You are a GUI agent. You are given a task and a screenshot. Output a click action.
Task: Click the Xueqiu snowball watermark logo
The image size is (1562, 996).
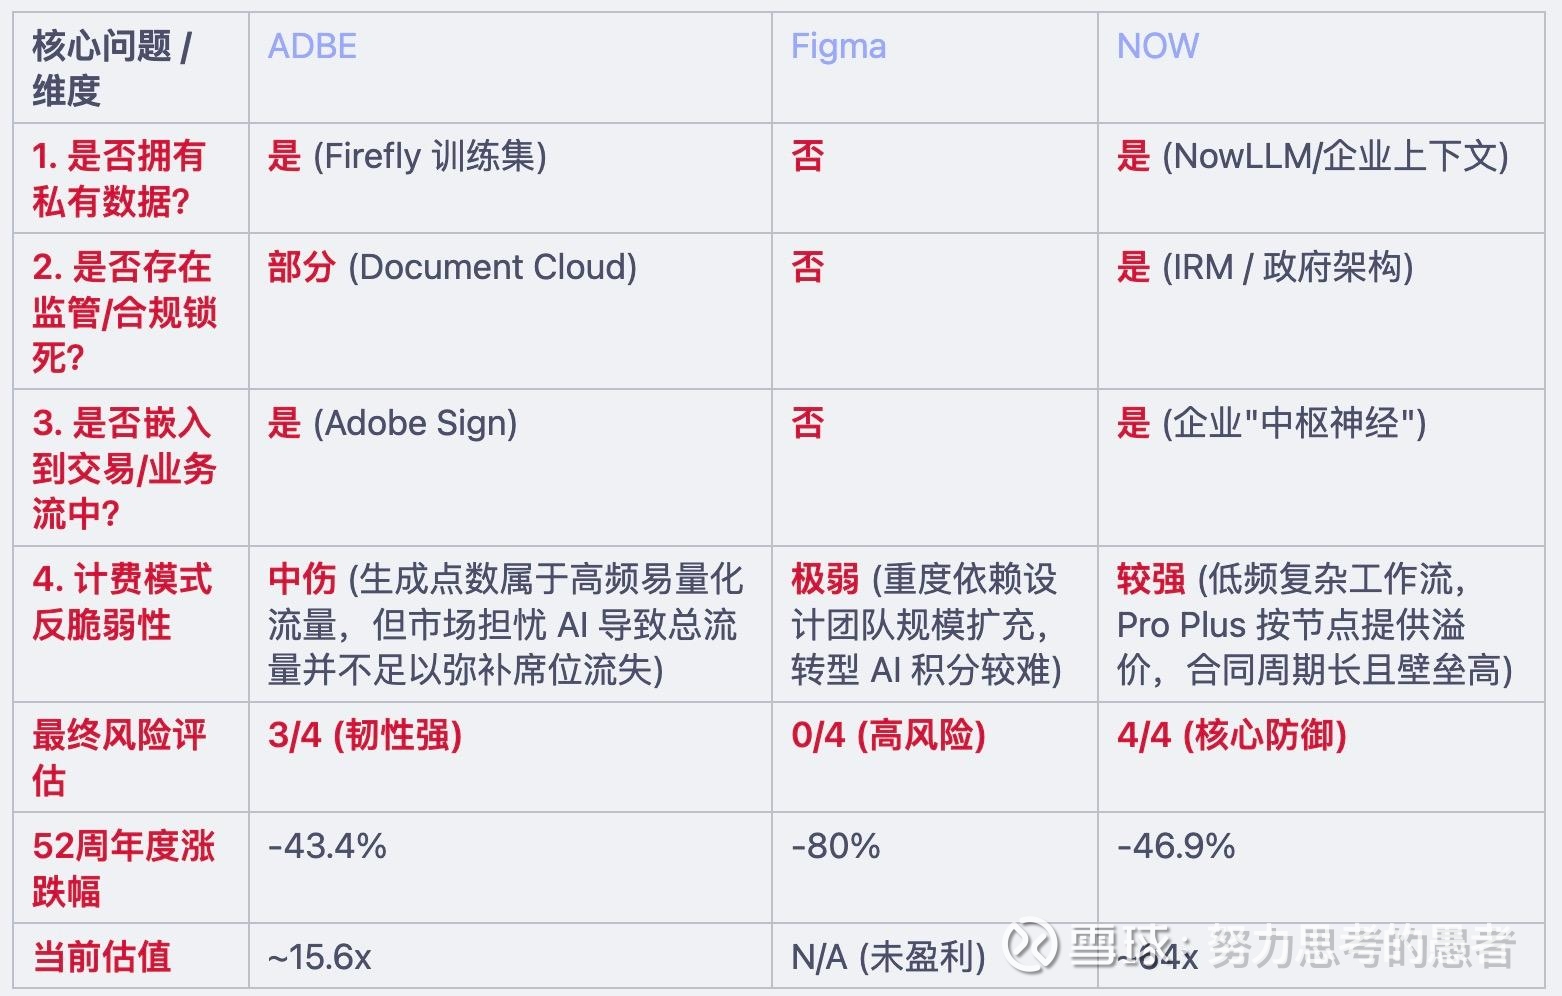click(x=1031, y=944)
